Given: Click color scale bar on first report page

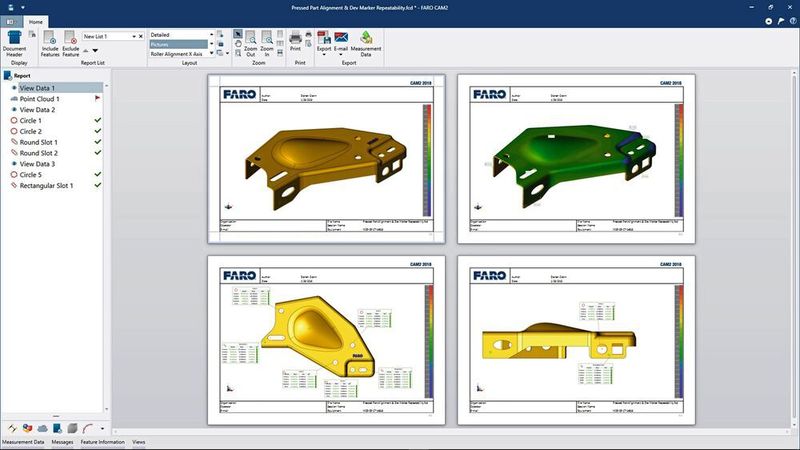Looking at the screenshot, I should point(427,160).
